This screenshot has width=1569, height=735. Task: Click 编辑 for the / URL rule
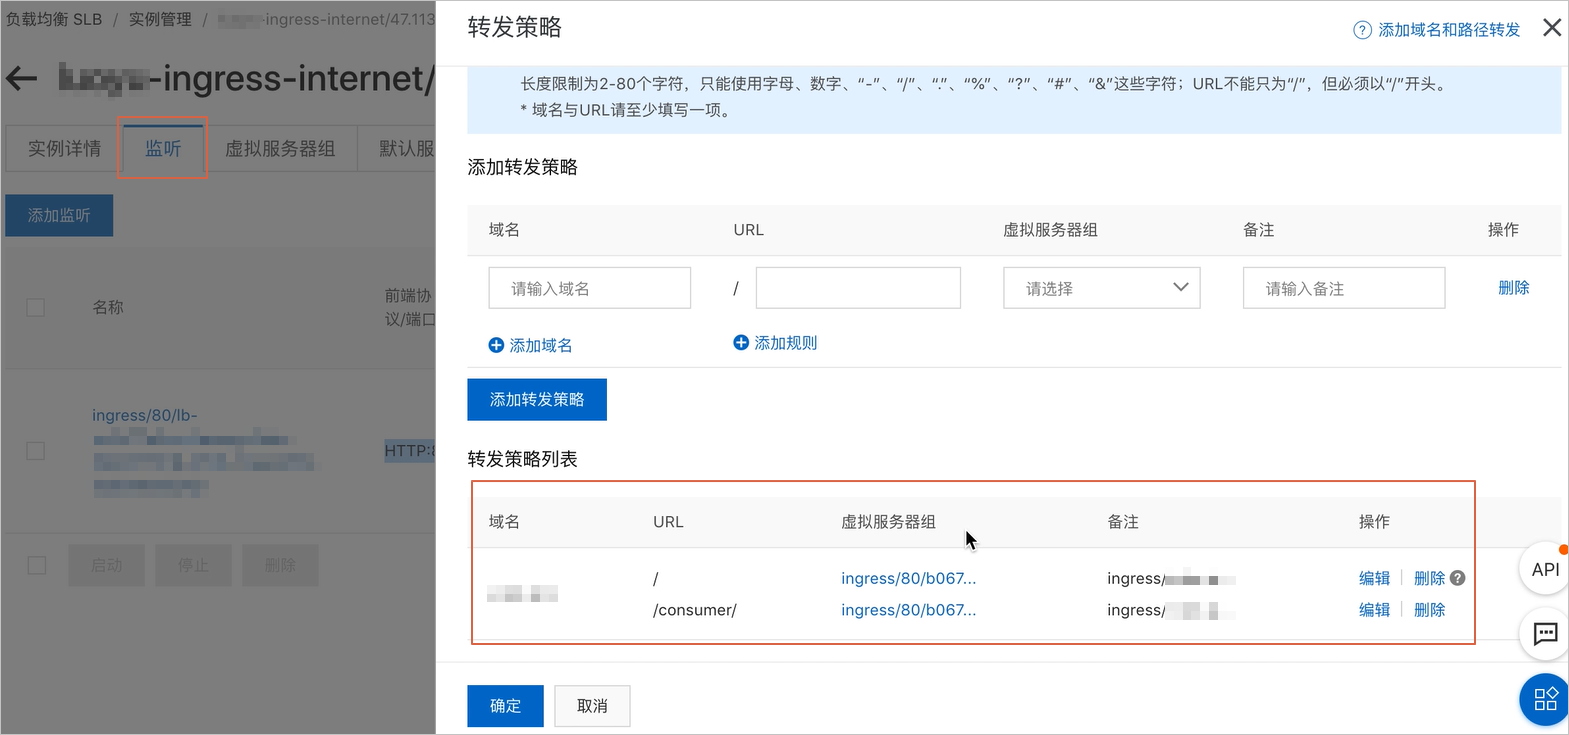pos(1375,578)
